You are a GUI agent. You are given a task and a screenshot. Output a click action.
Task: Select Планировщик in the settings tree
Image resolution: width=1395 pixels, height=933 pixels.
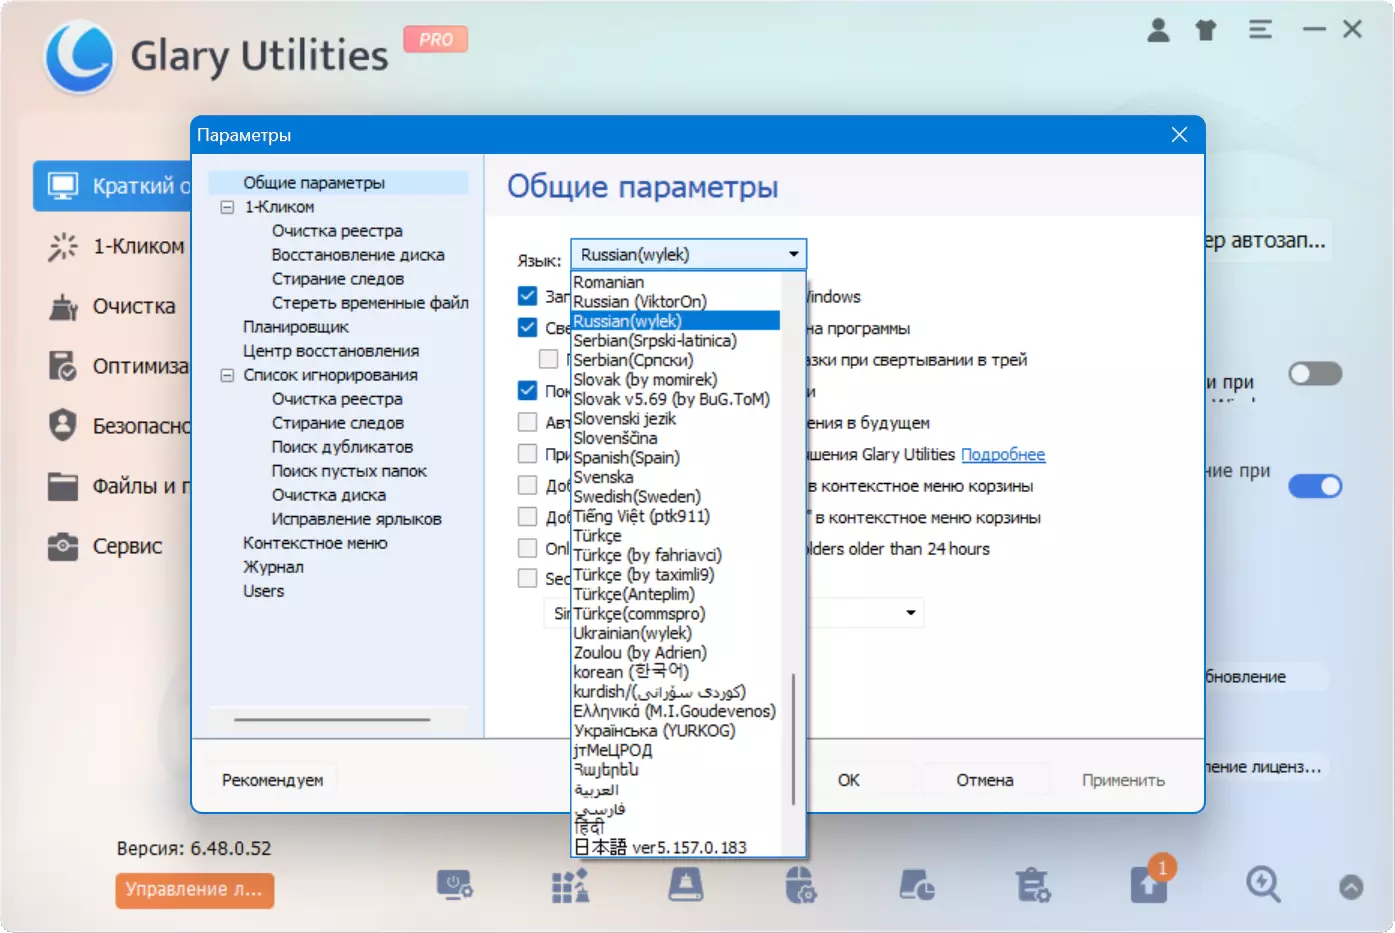pos(296,327)
